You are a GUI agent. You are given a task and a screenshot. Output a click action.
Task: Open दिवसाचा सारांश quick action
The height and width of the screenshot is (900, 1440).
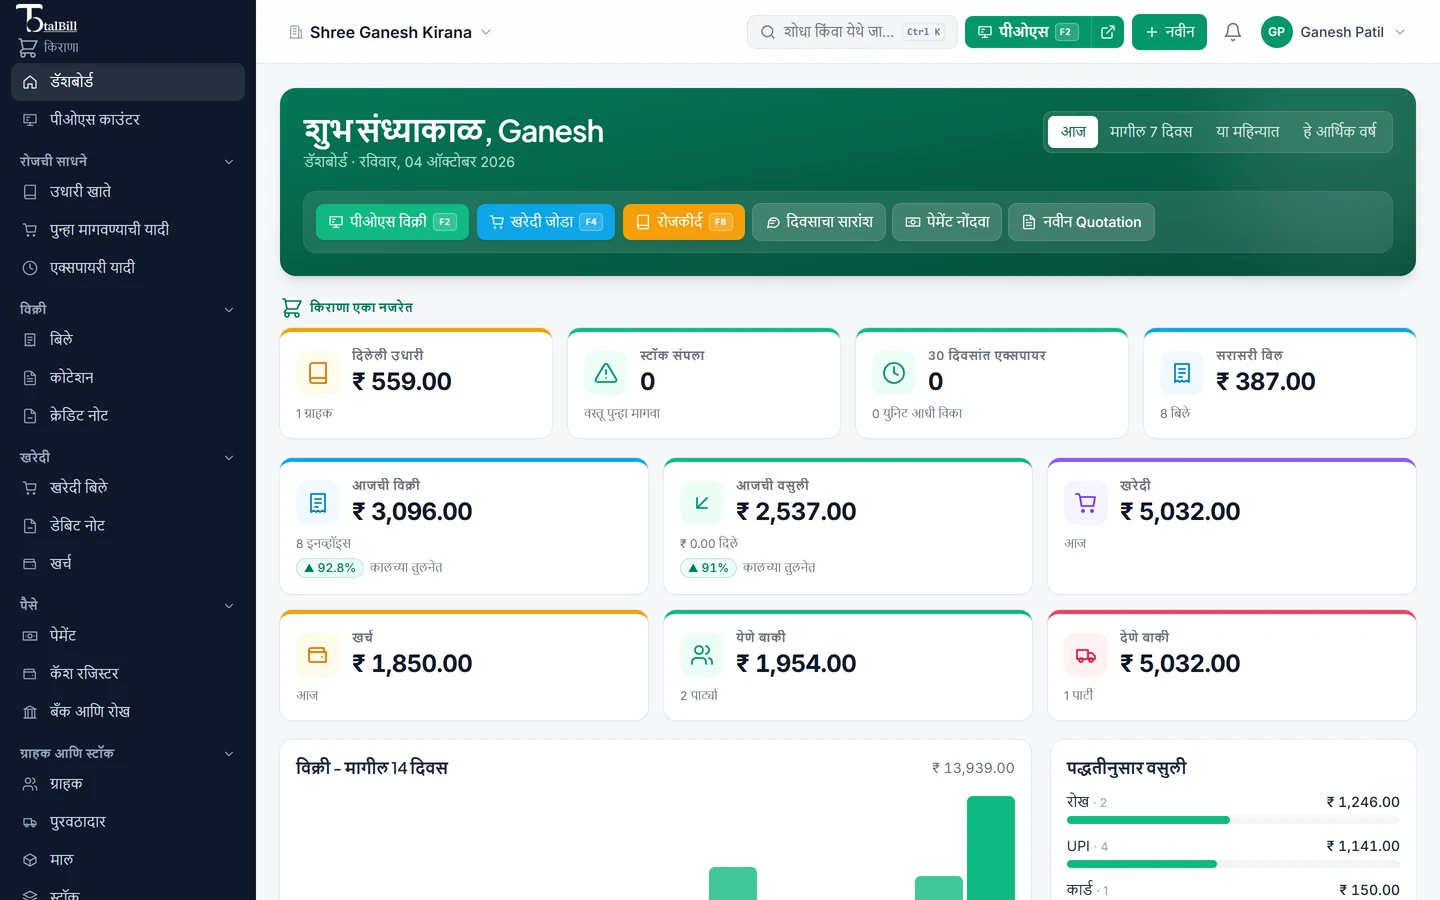[819, 222]
